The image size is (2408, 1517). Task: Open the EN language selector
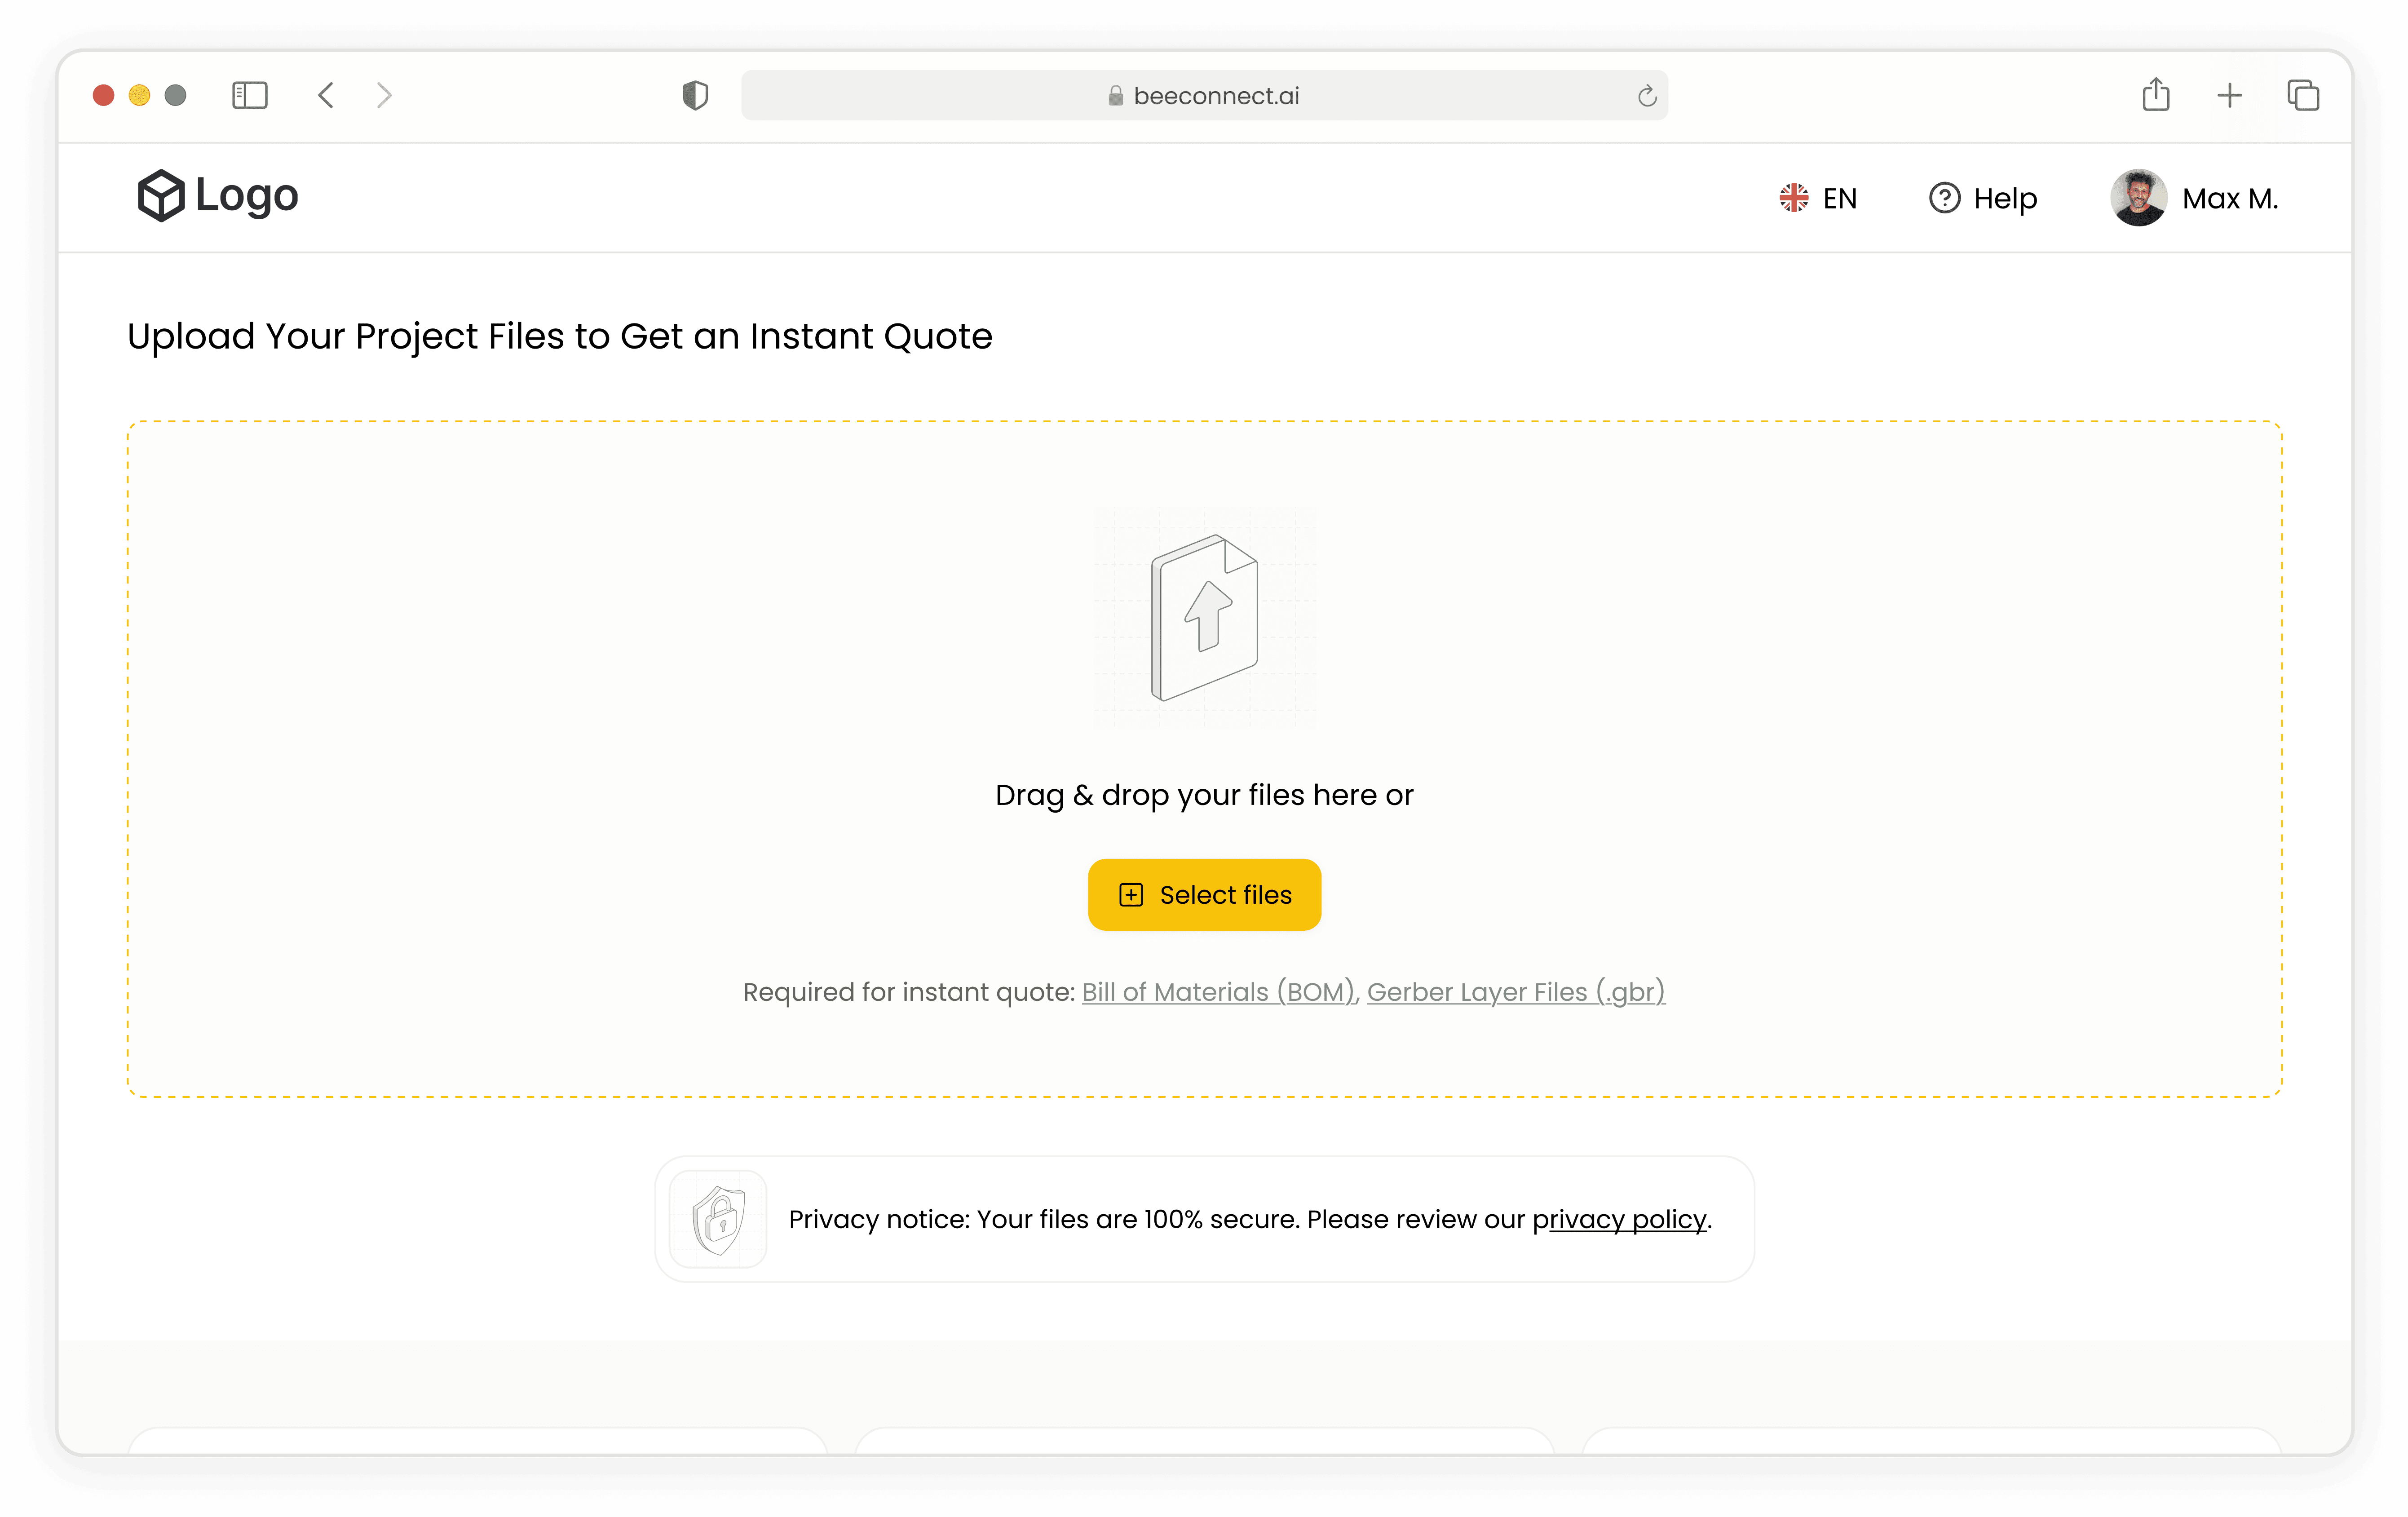click(1818, 198)
